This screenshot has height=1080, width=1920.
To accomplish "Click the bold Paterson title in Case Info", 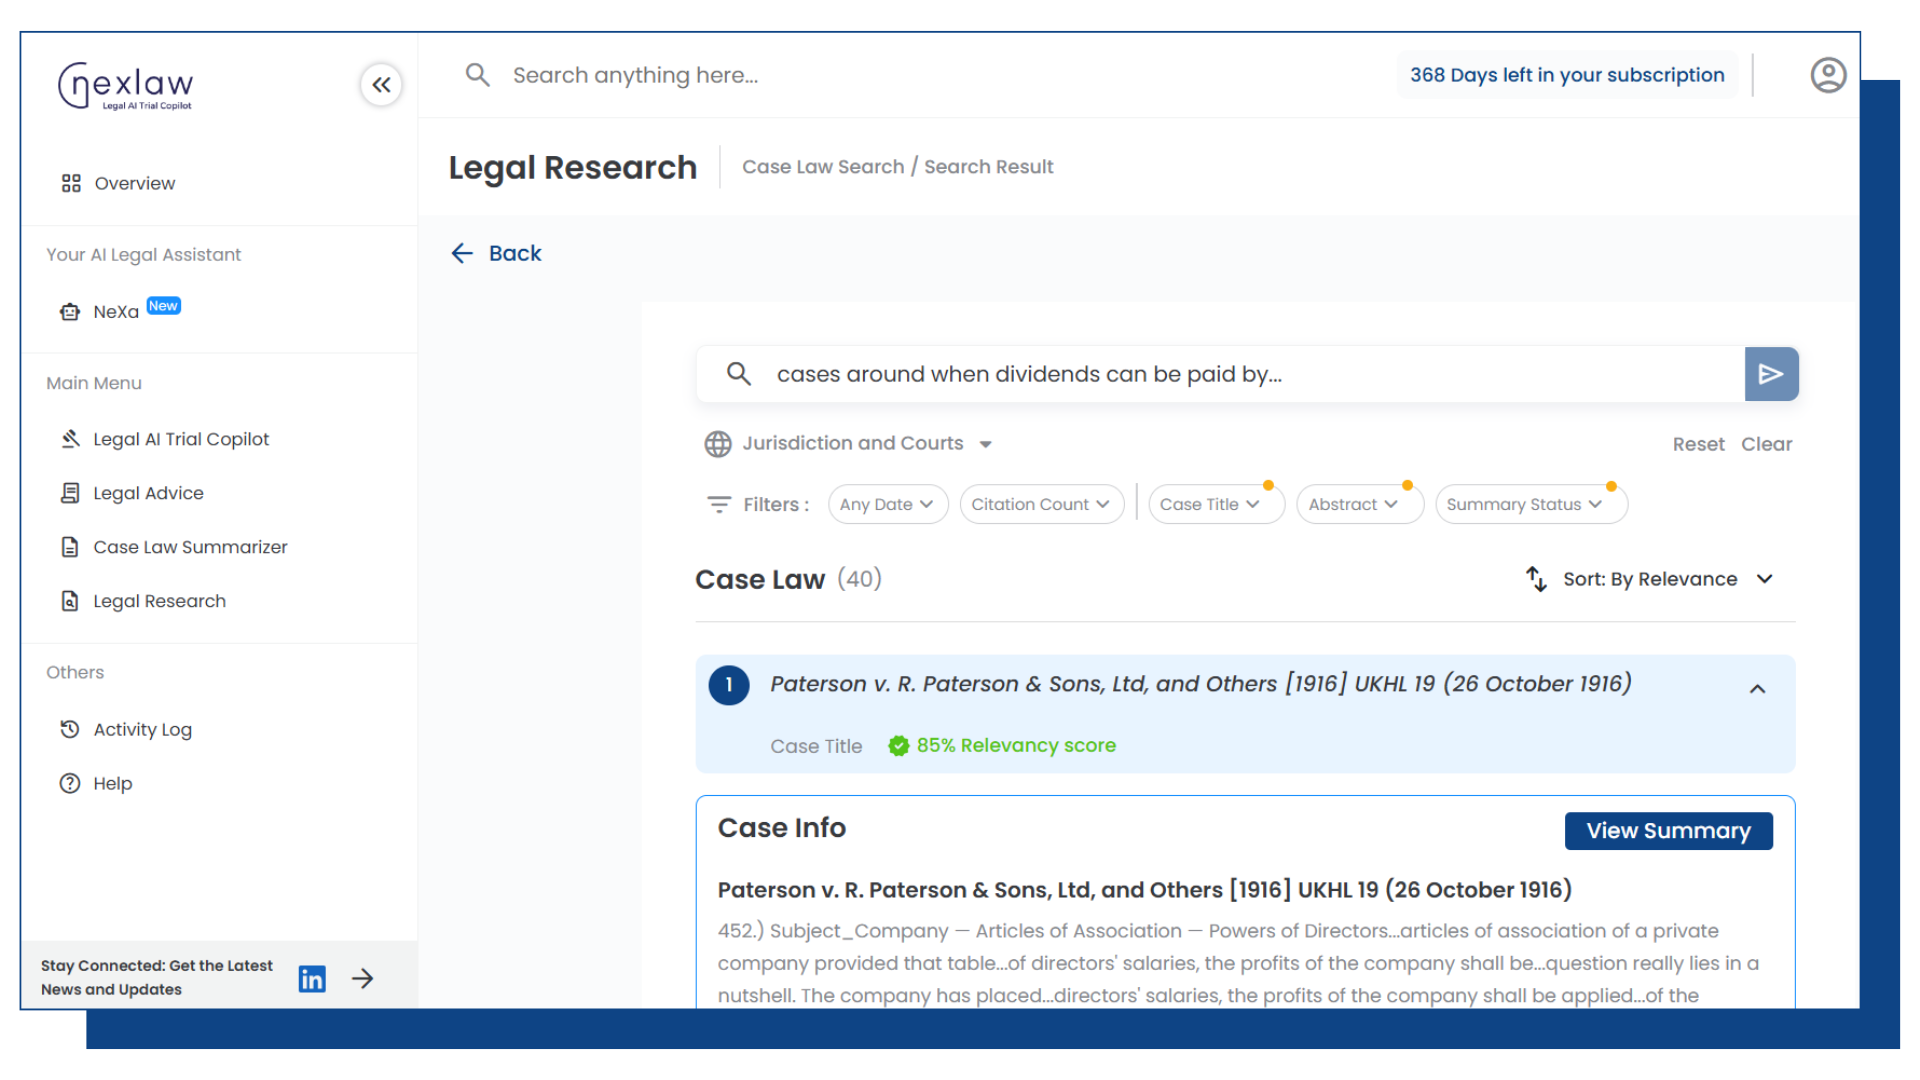I will point(1144,890).
